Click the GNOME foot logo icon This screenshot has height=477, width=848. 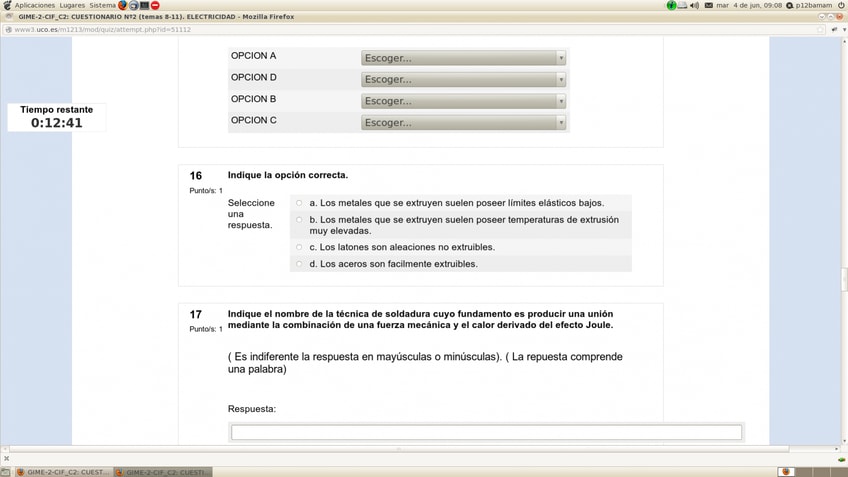6,5
